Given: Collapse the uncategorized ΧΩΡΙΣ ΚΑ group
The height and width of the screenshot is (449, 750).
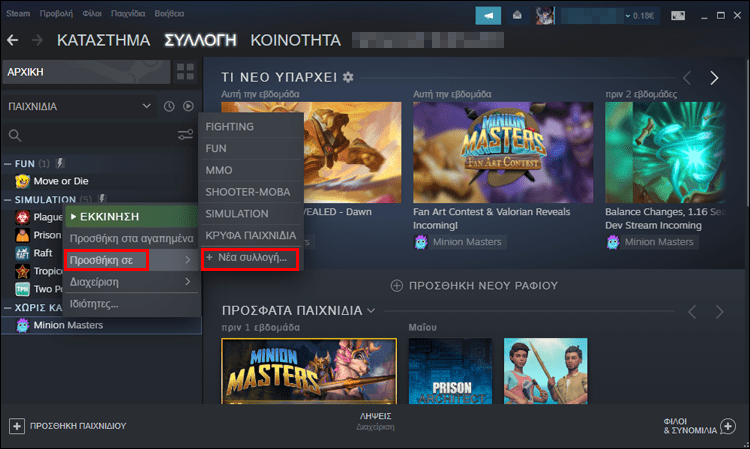Looking at the screenshot, I should [8, 308].
